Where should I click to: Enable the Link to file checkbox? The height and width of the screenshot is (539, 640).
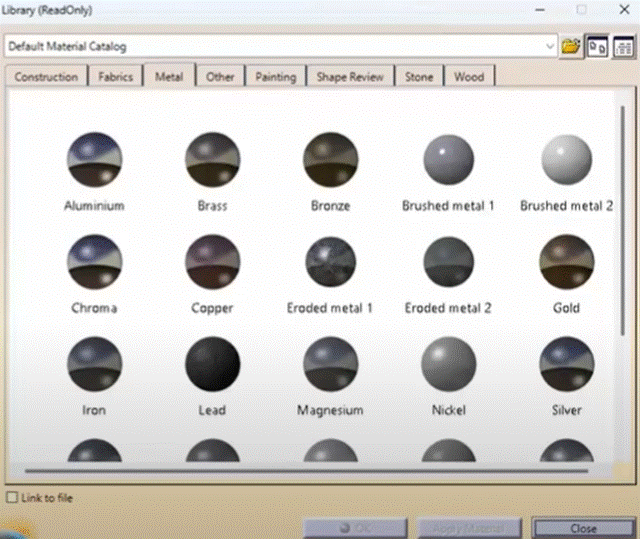(11, 497)
